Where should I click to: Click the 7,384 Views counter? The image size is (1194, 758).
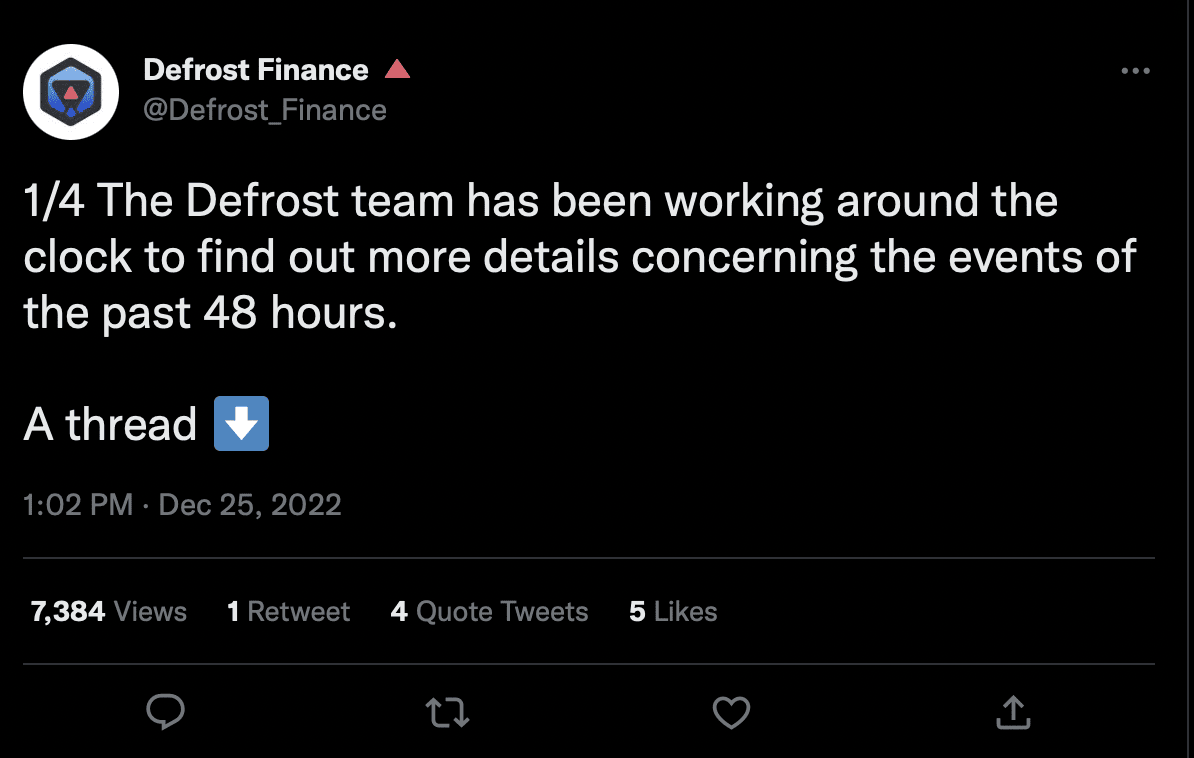click(x=106, y=611)
